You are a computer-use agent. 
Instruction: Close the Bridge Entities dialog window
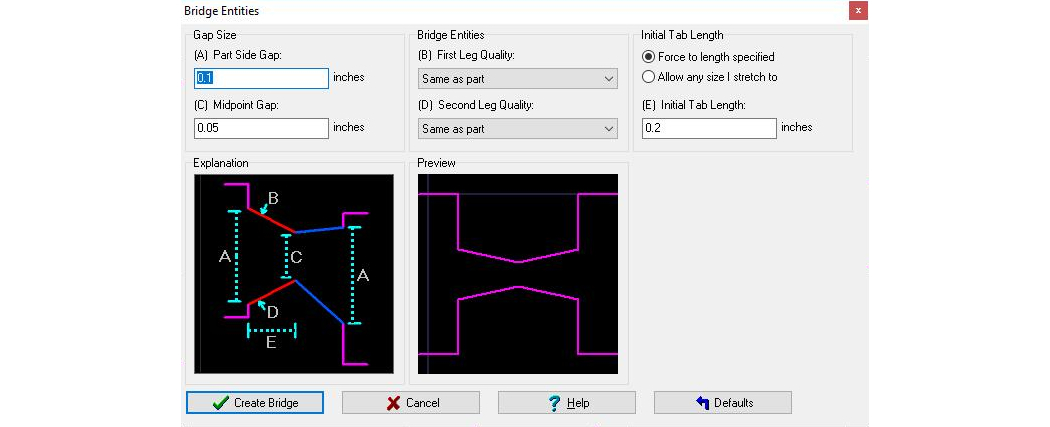coord(858,11)
